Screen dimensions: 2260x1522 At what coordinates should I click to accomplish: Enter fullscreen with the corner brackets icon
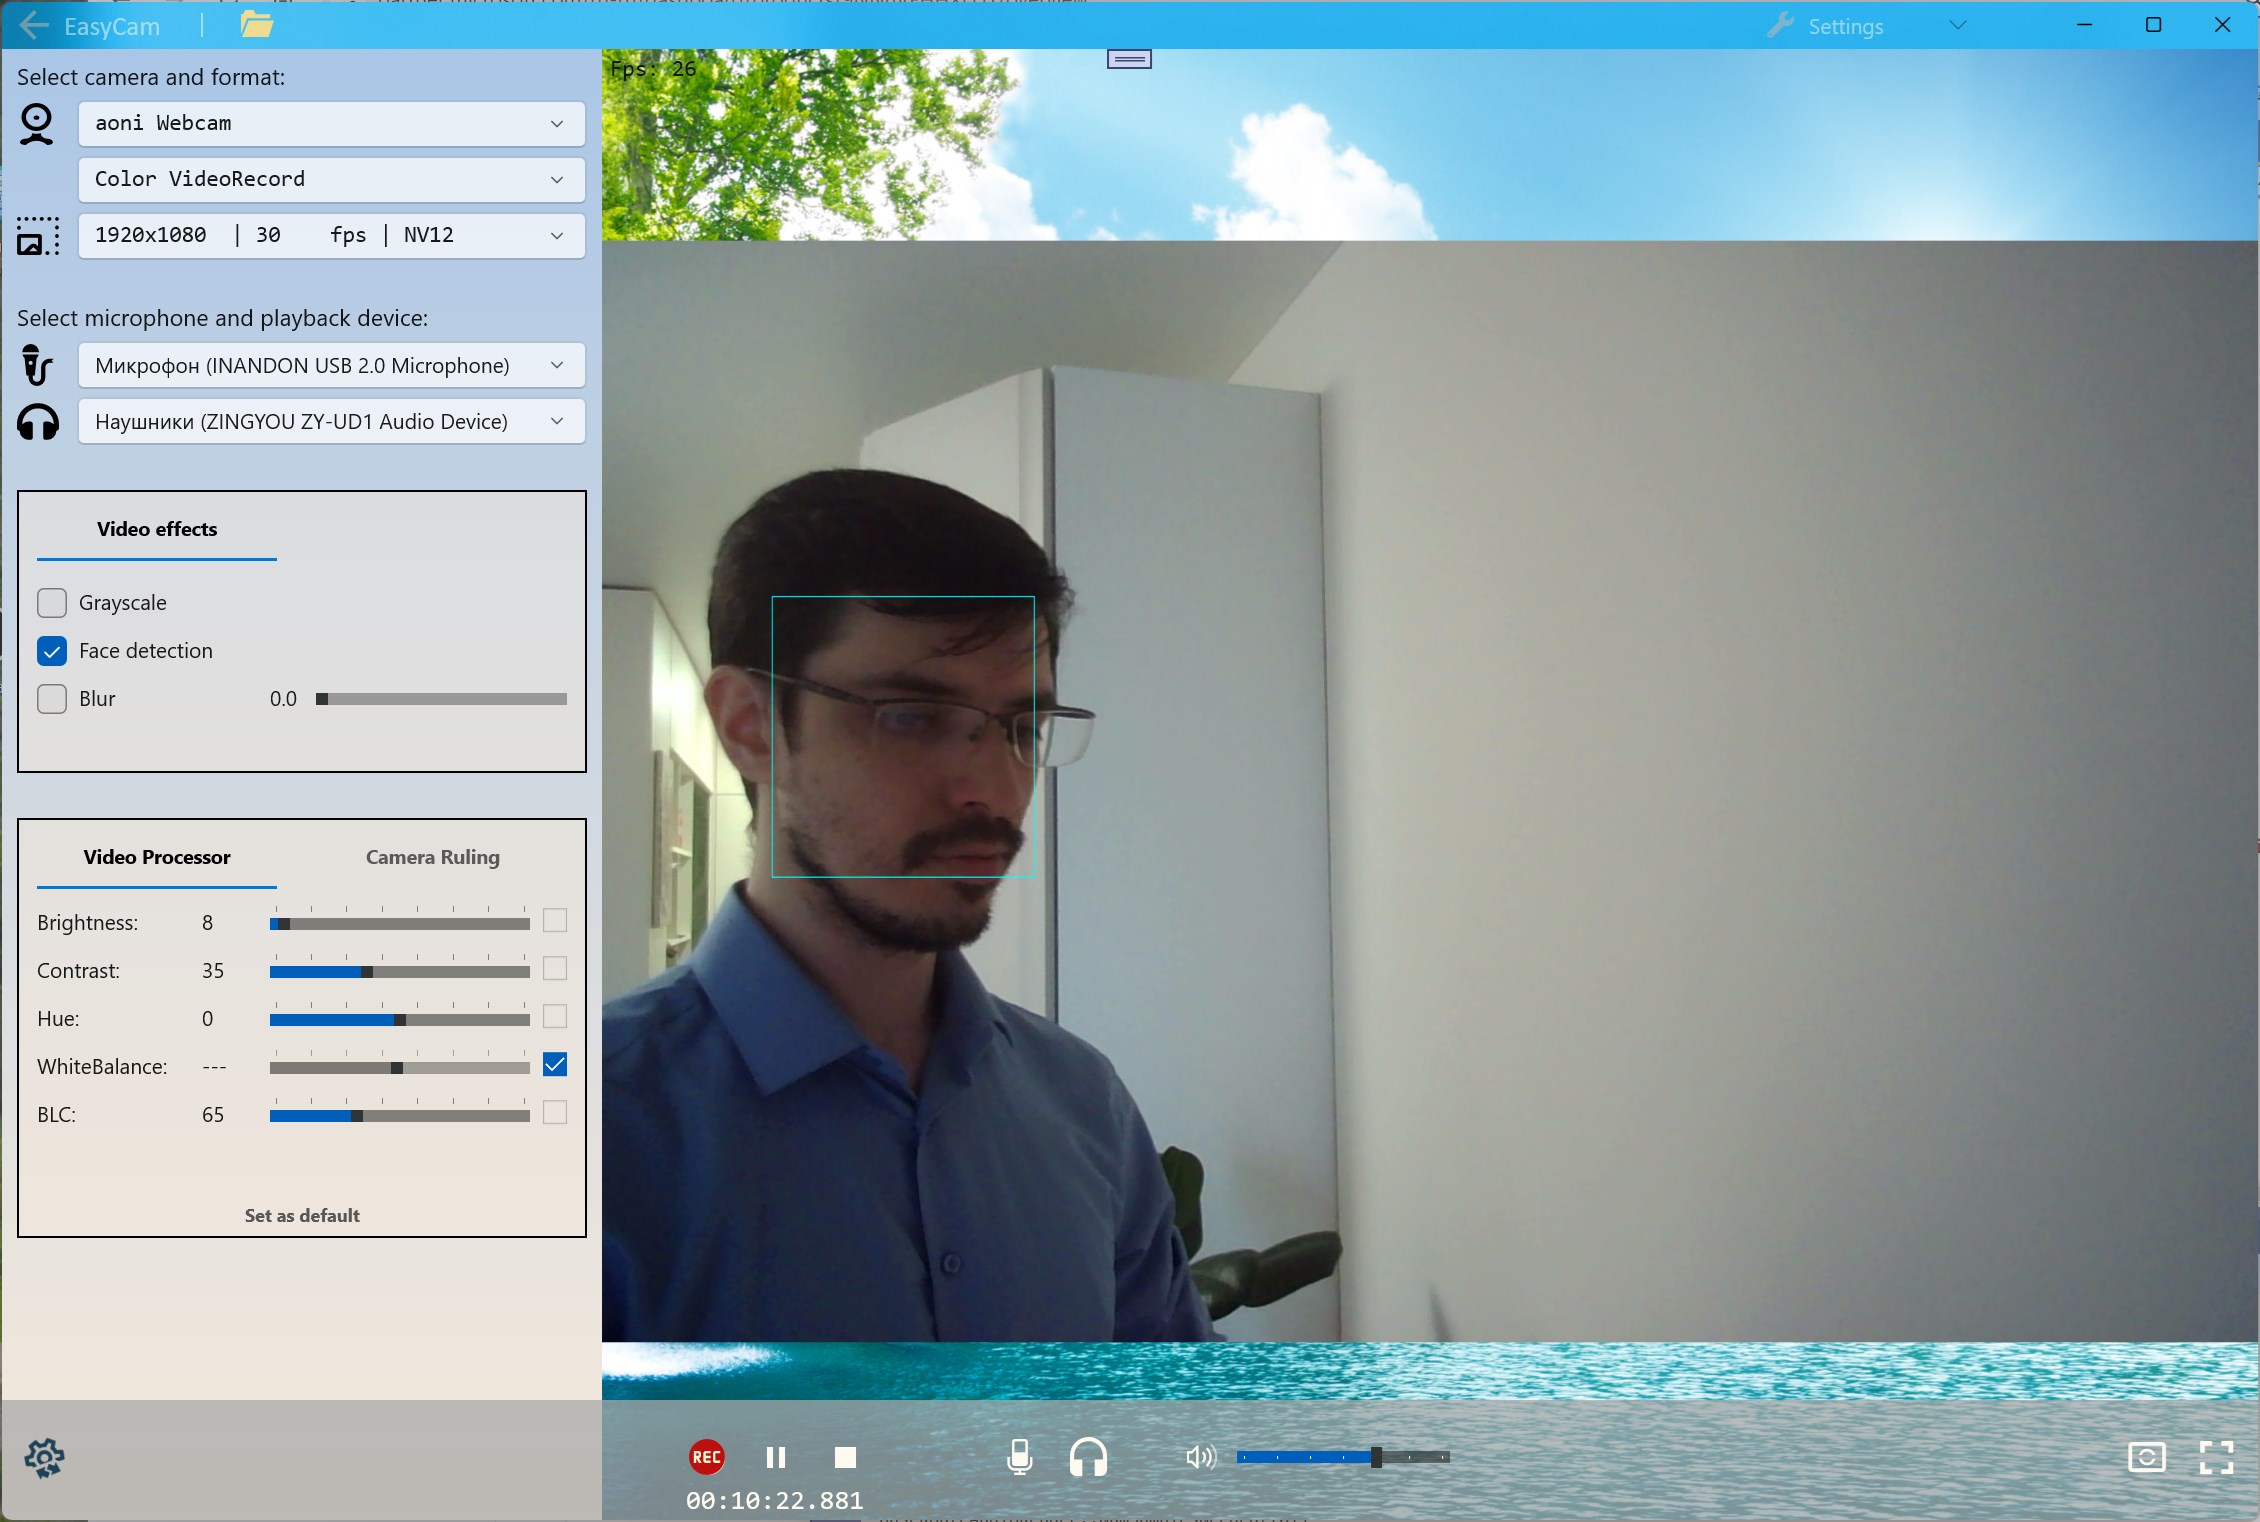click(2216, 1457)
